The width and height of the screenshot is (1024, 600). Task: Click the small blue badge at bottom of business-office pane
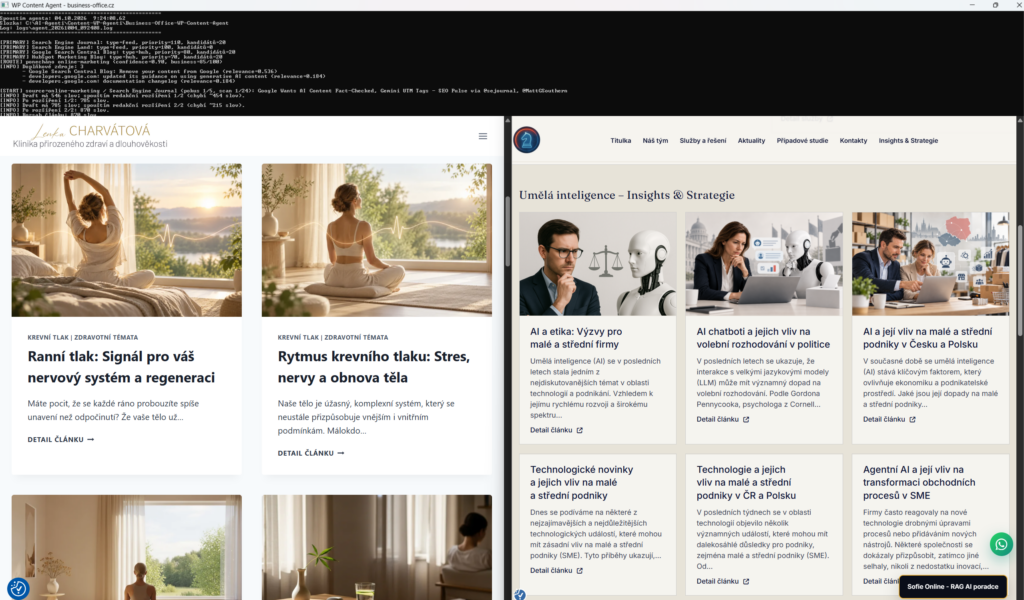(x=520, y=595)
